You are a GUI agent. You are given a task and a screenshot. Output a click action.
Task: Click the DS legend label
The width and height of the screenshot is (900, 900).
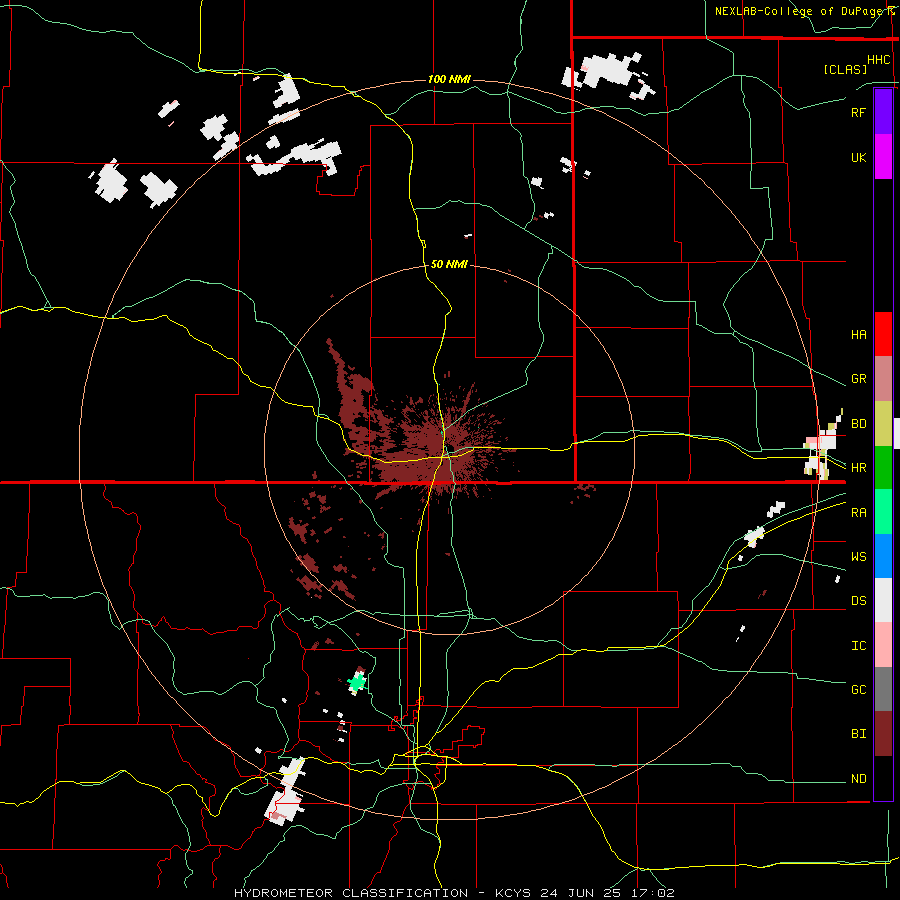point(858,601)
